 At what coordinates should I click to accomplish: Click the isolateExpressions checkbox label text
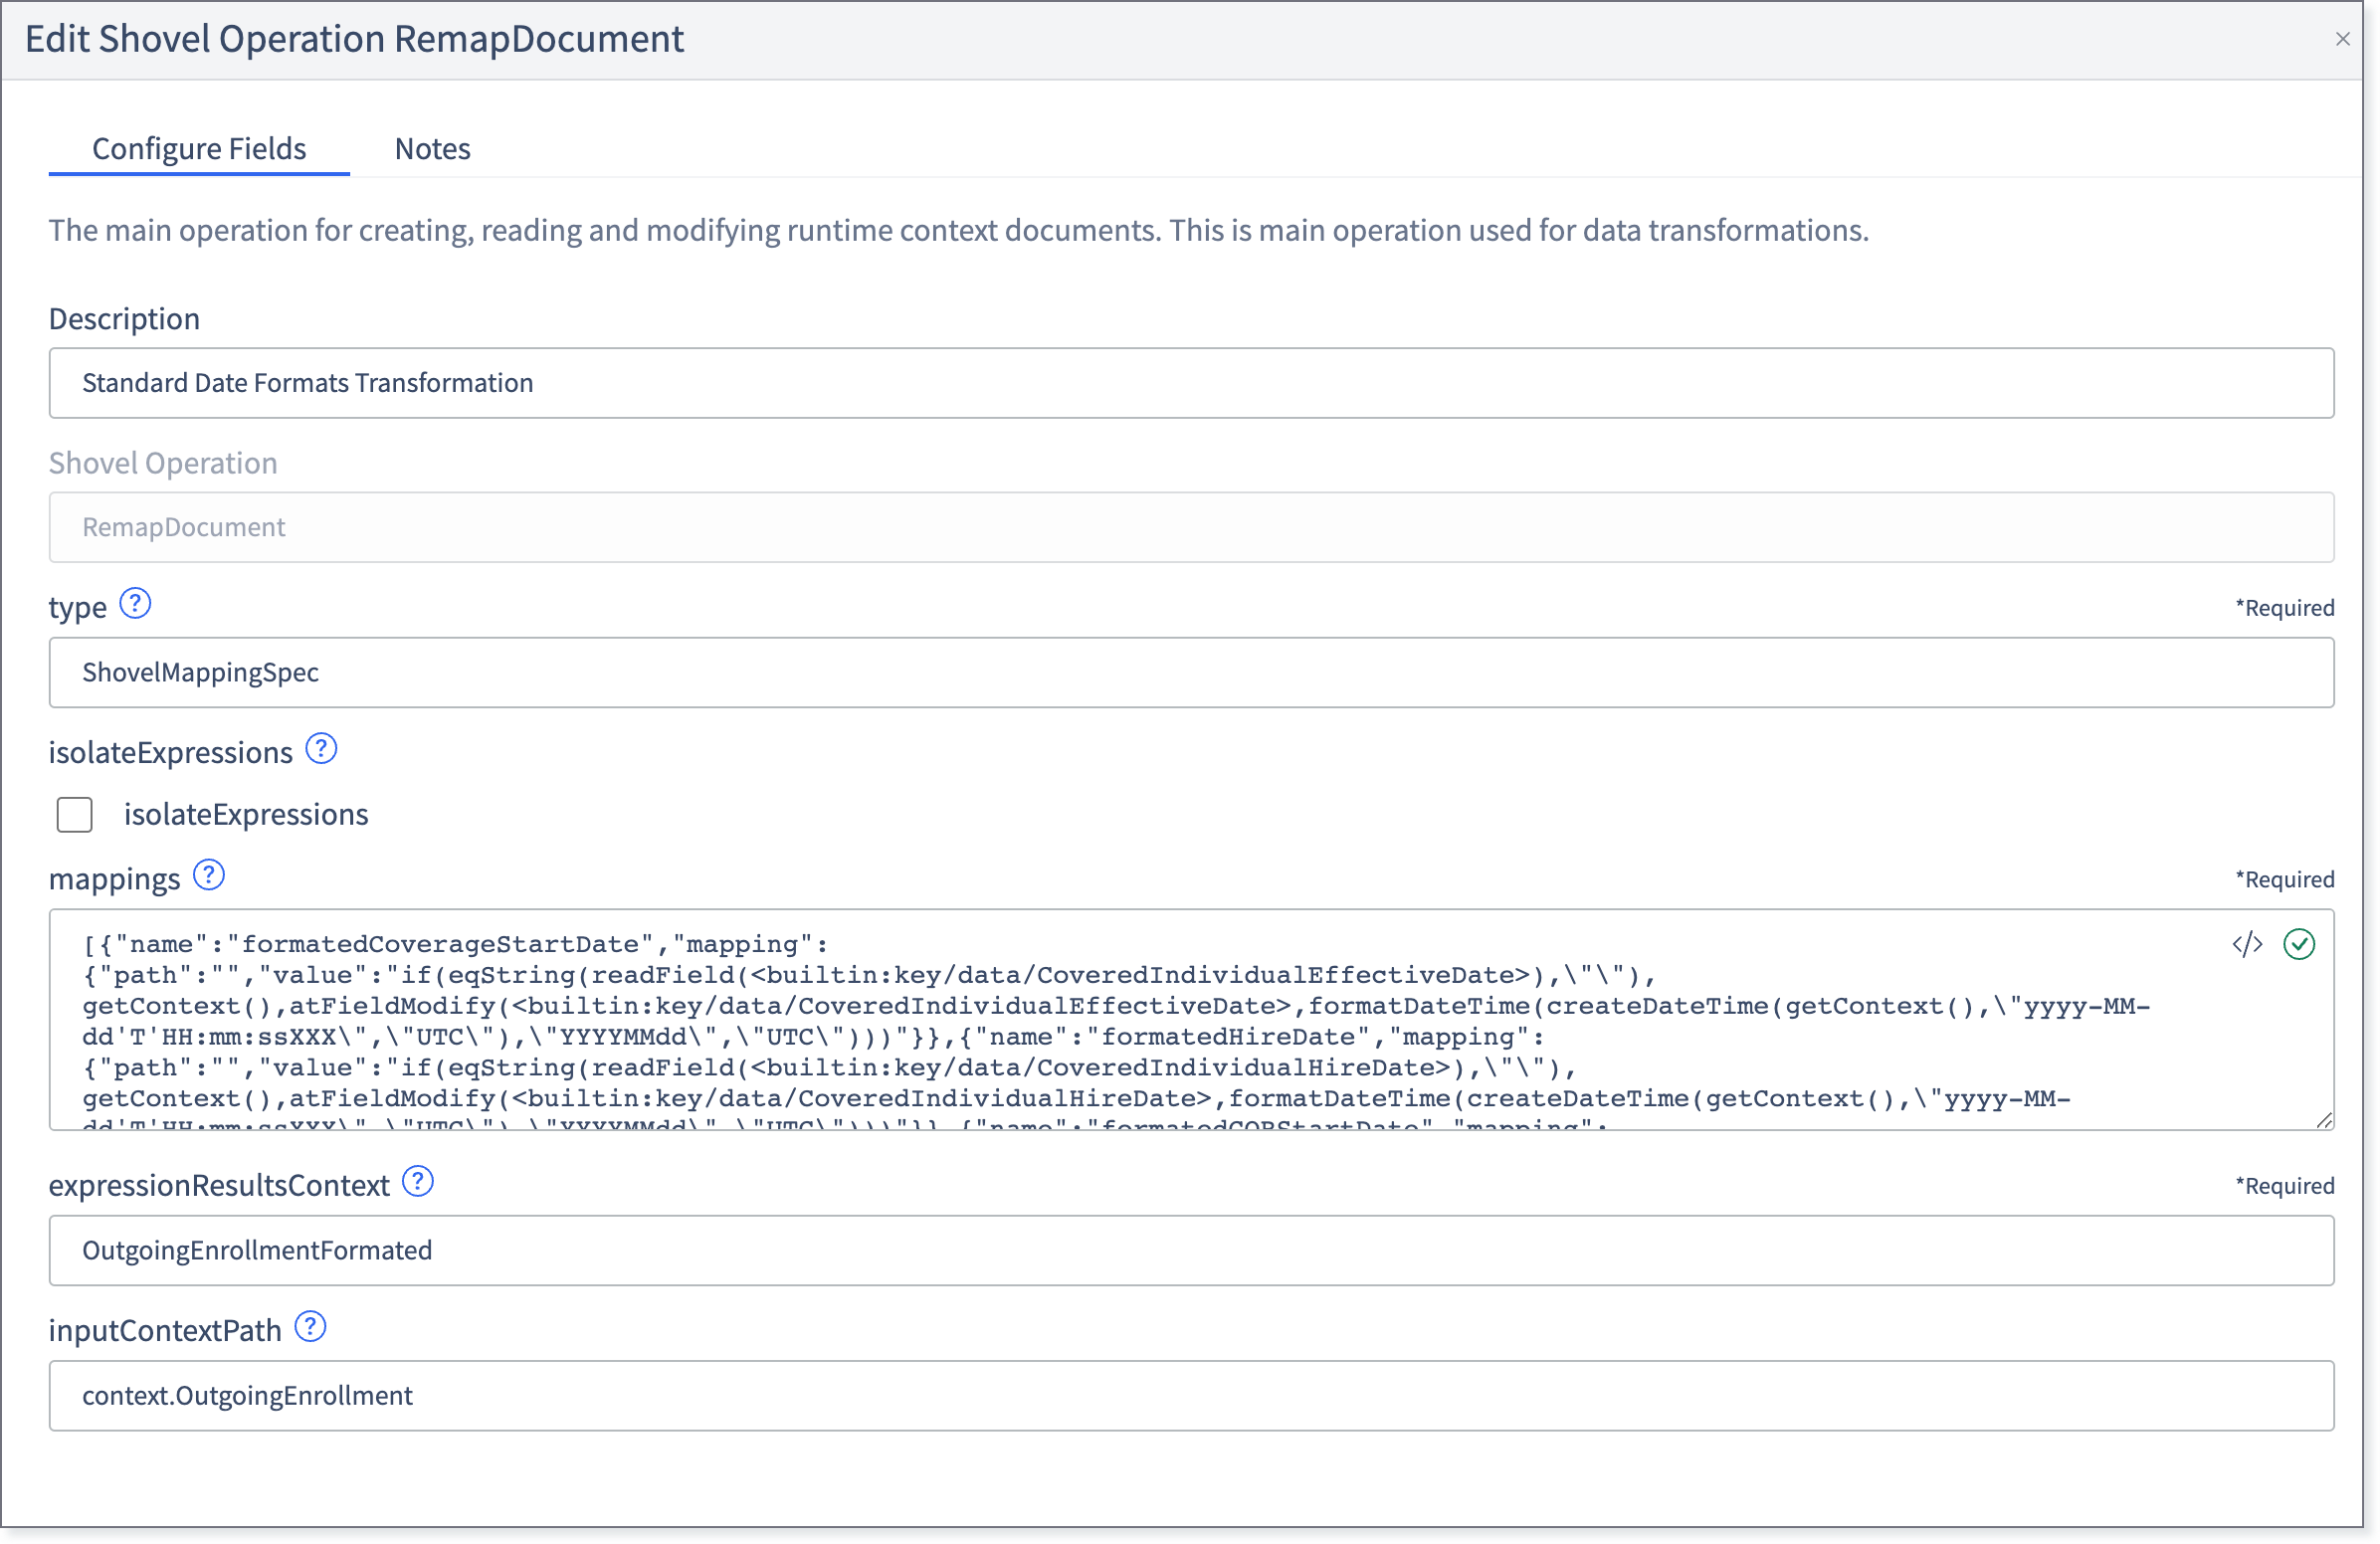coord(246,814)
